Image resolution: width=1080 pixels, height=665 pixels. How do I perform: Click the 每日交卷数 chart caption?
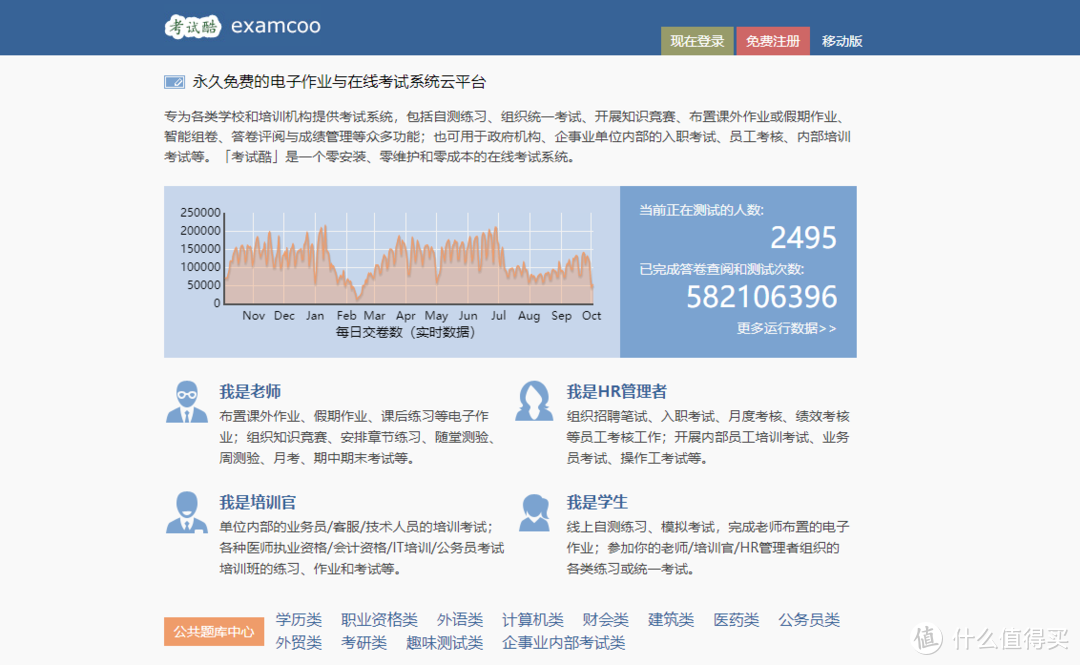pos(405,332)
